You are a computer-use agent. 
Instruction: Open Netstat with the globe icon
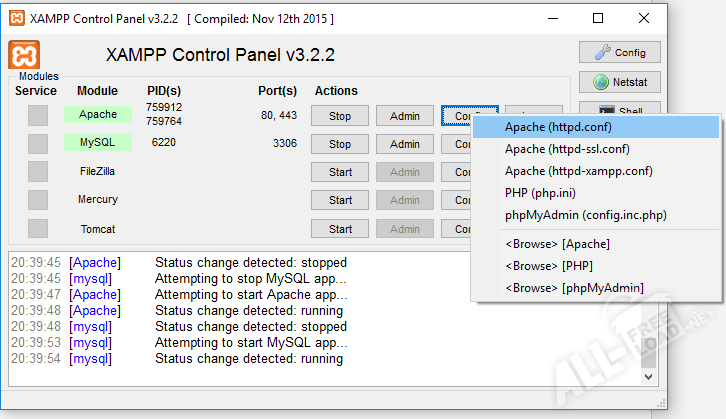619,83
